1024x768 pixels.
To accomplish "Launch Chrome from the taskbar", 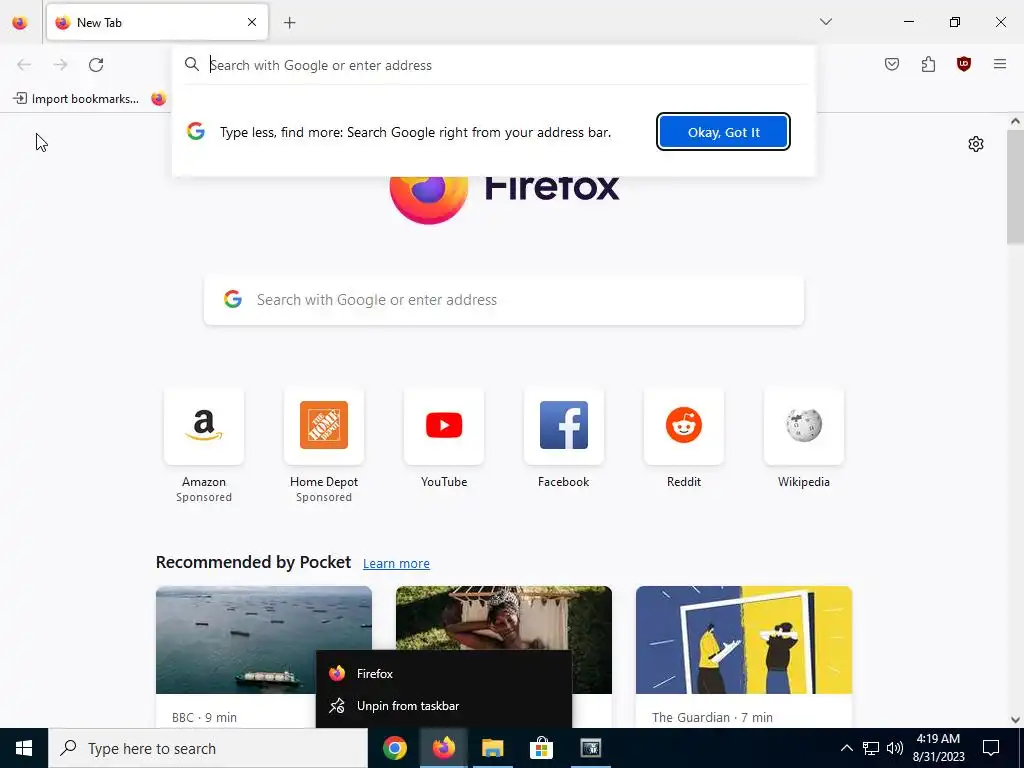I will [394, 748].
